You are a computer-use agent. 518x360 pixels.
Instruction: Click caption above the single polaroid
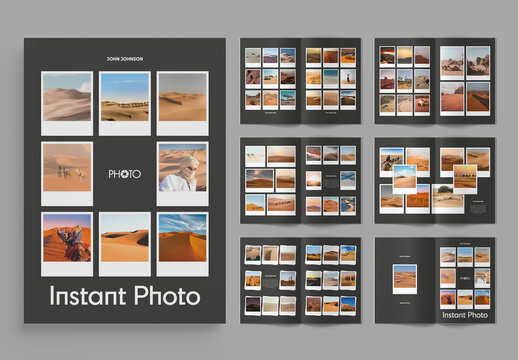(405, 257)
